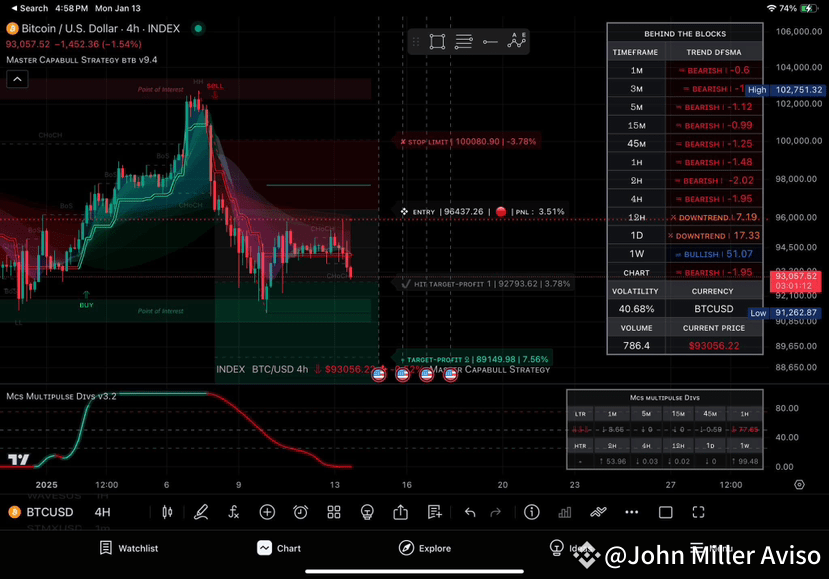Open the chart info circle icon
Image resolution: width=829 pixels, height=579 pixels.
531,512
